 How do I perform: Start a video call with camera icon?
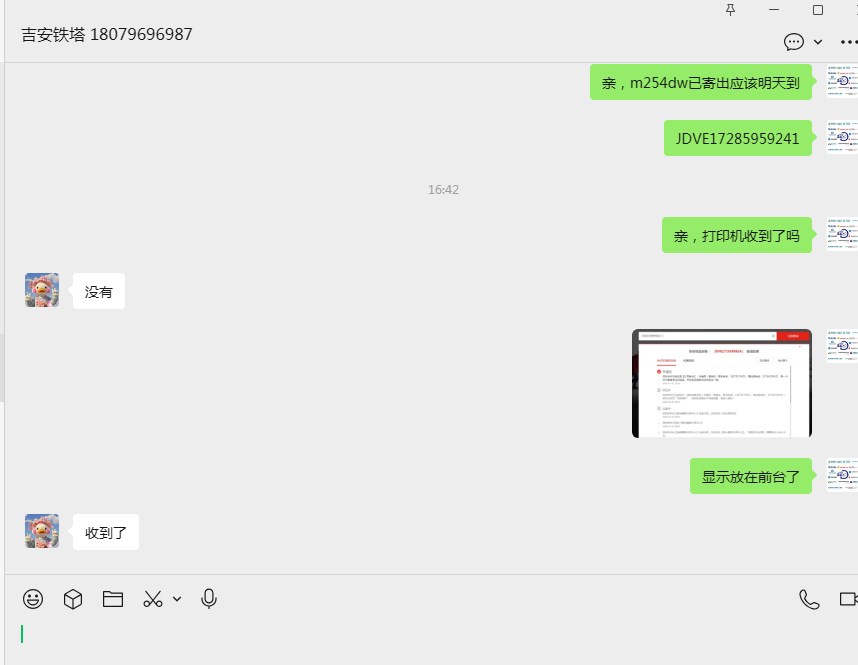848,599
